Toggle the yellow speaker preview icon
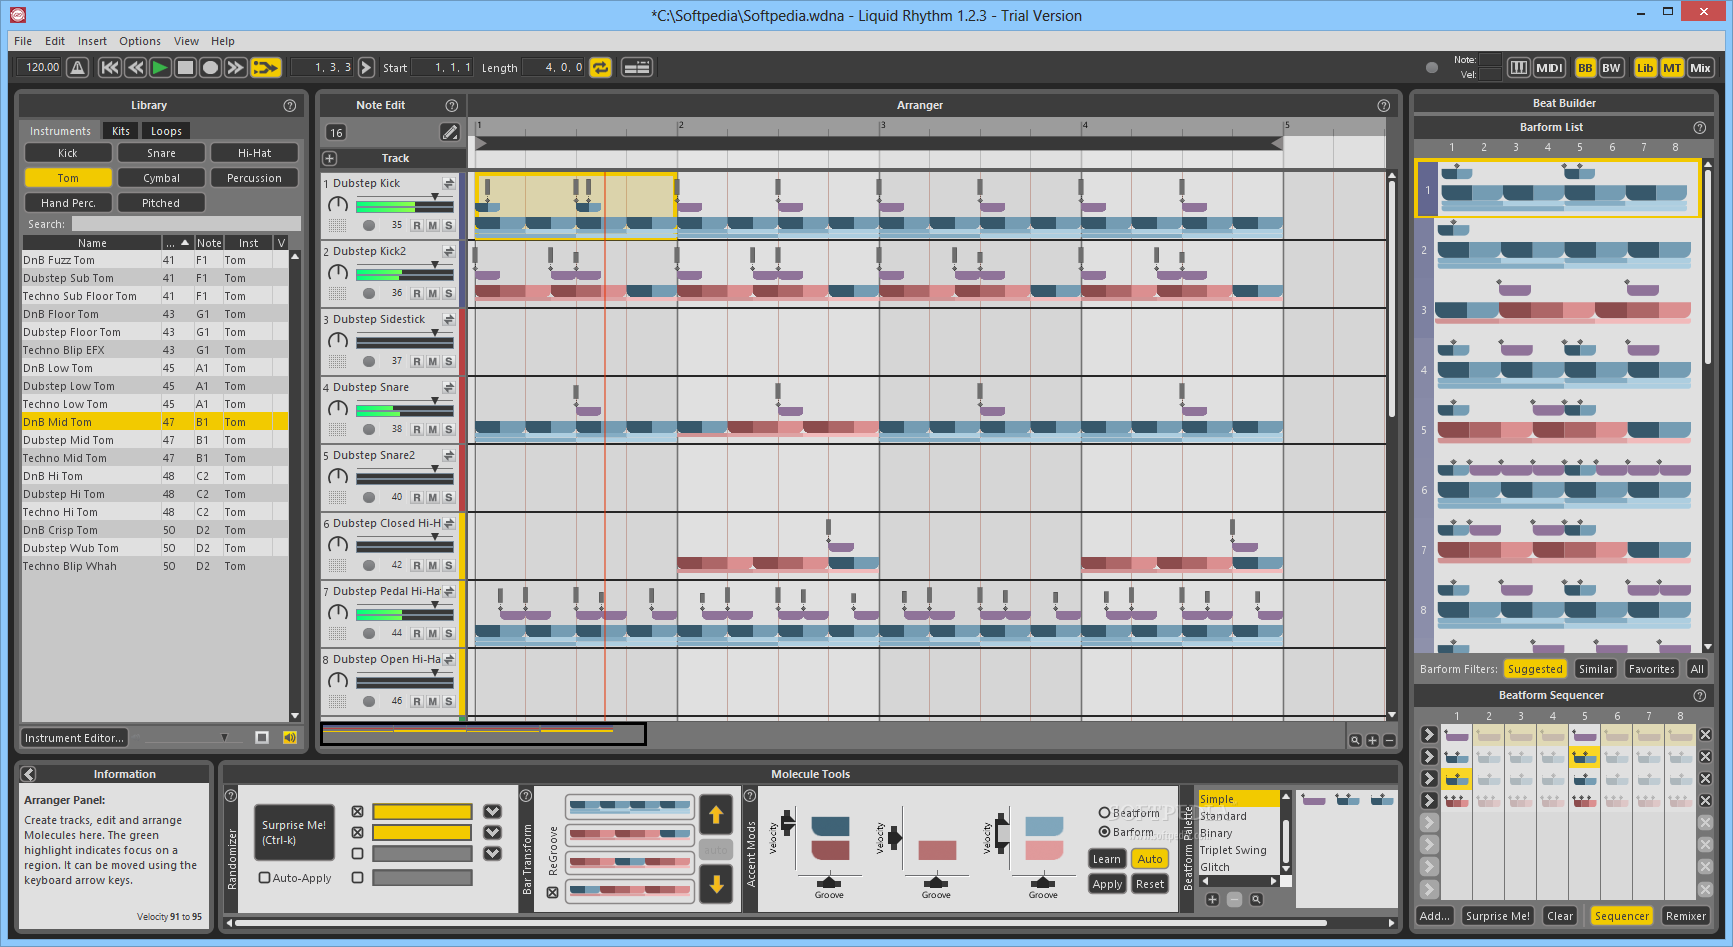The height and width of the screenshot is (947, 1733). tap(290, 737)
